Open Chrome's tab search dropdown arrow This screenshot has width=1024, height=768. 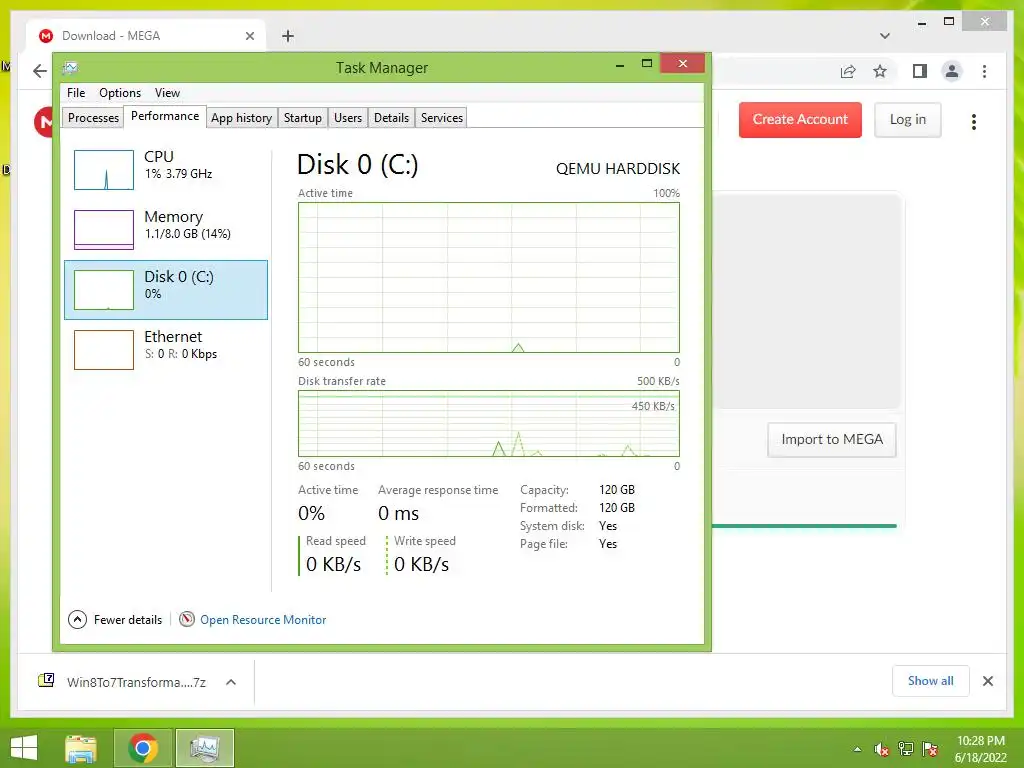(885, 36)
